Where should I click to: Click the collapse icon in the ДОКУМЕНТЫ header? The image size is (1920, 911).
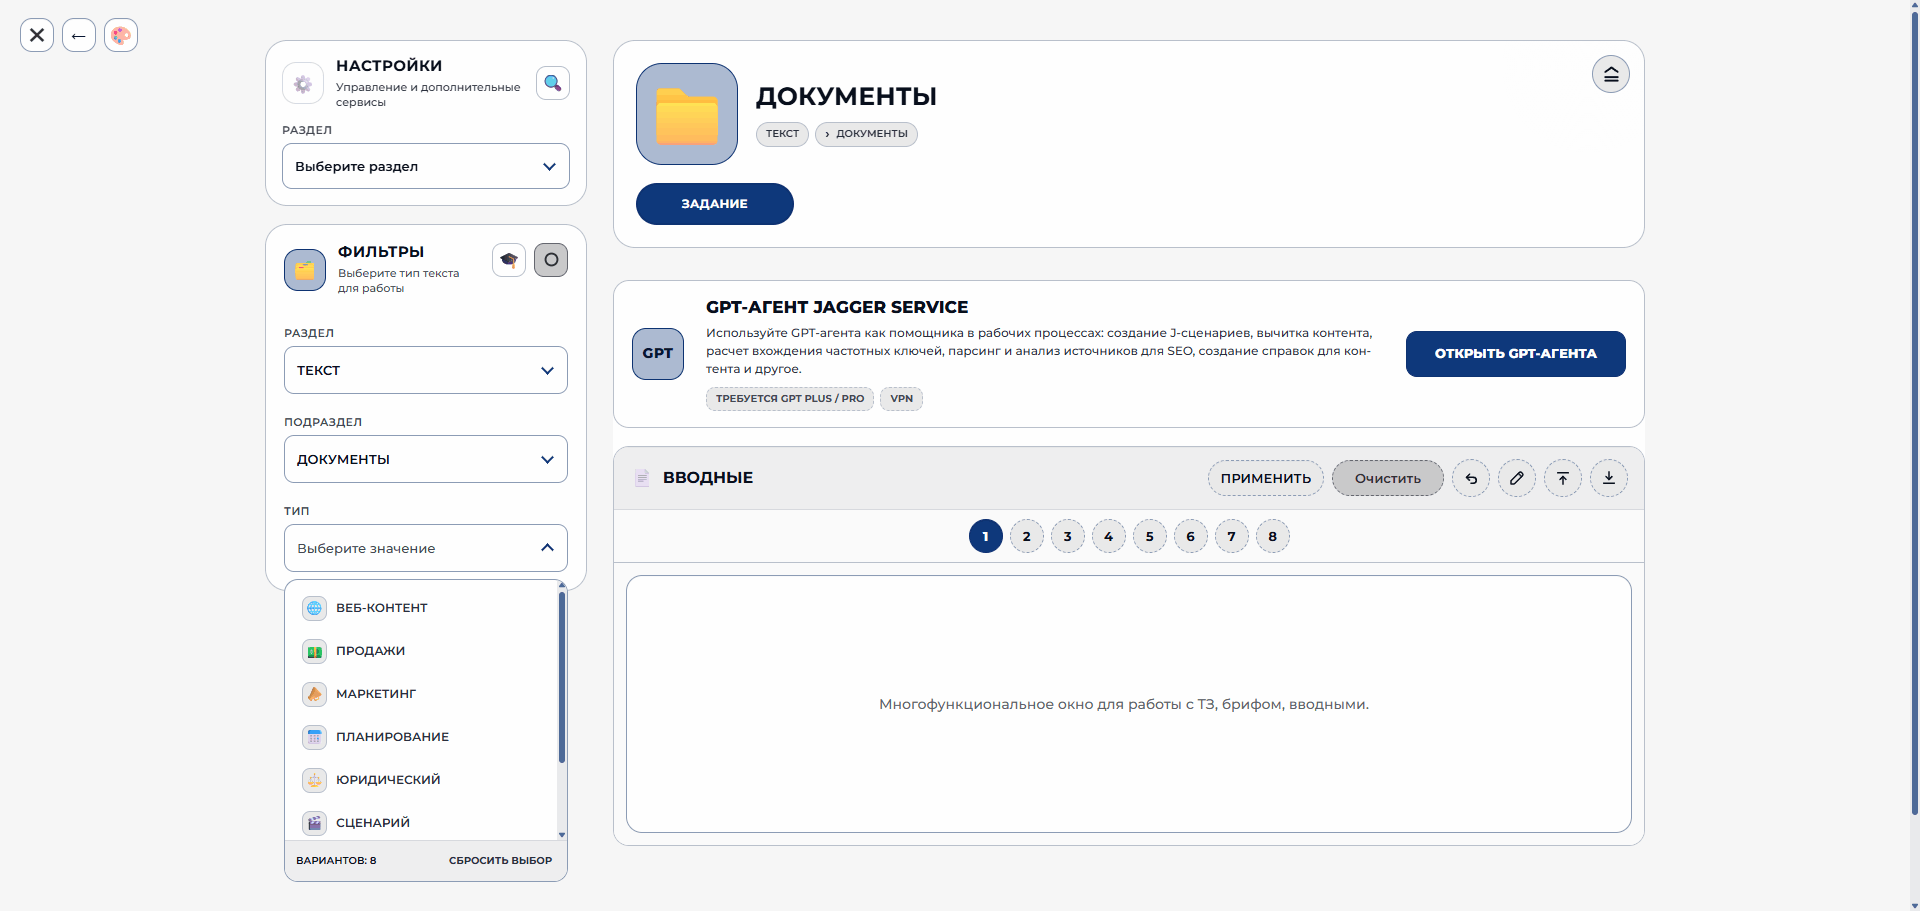pyautogui.click(x=1611, y=74)
